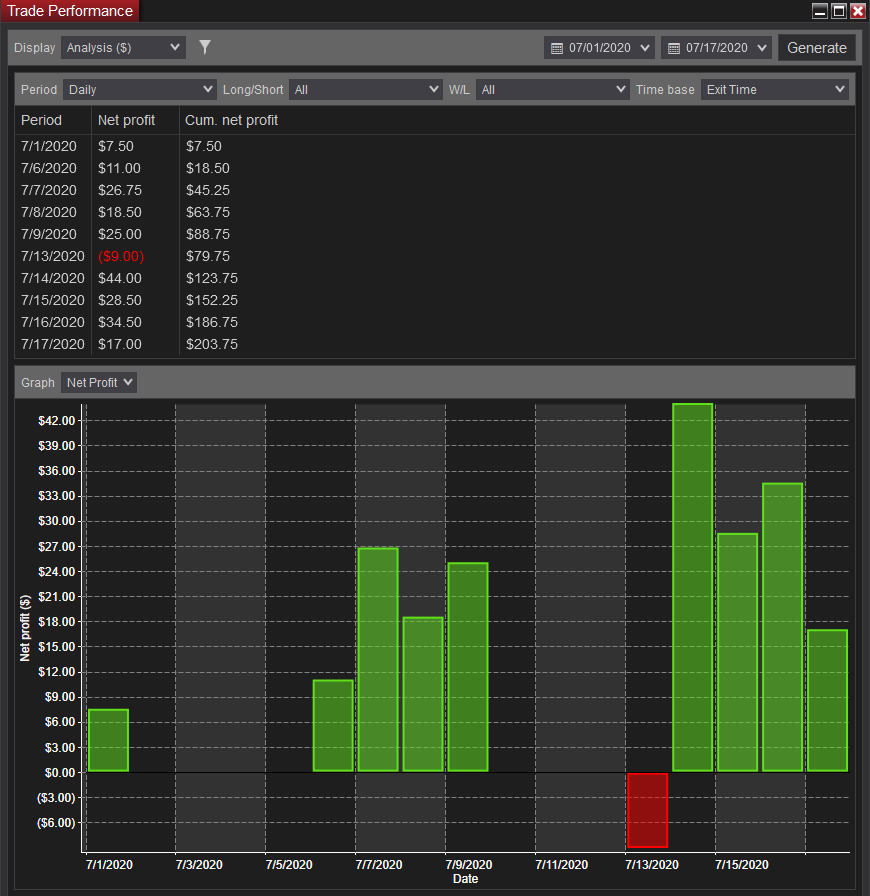Click the $42.00 y-axis label
Viewport: 870px width, 896px height.
[x=57, y=421]
